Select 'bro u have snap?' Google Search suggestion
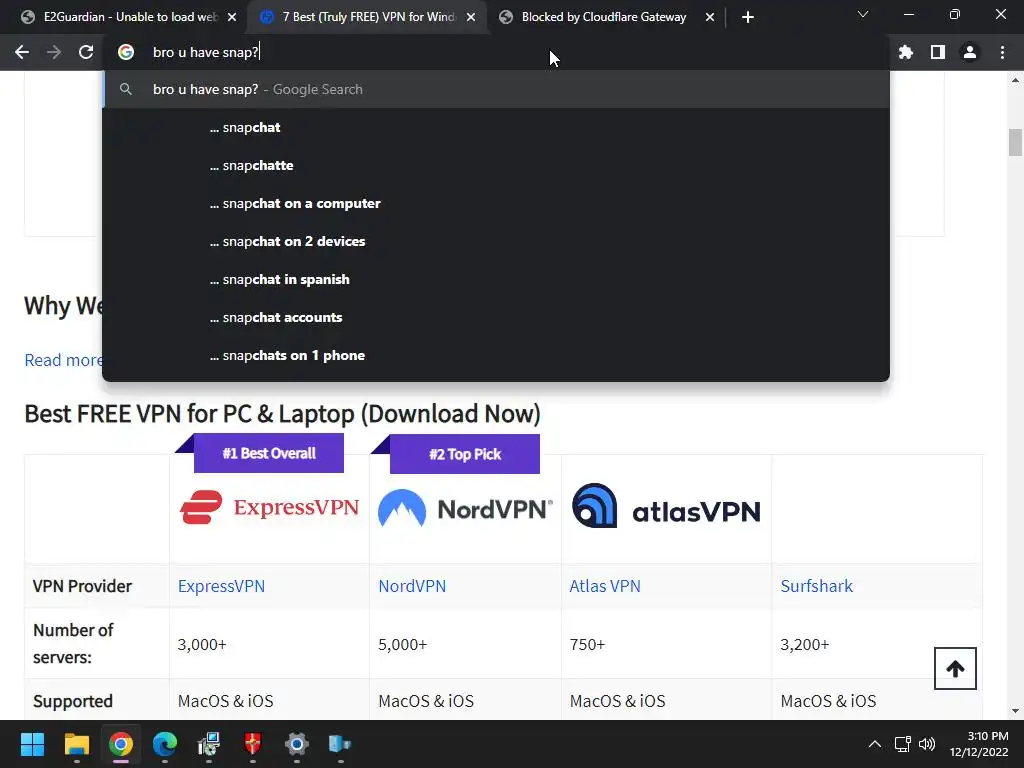Viewport: 1024px width, 768px height. pyautogui.click(x=496, y=89)
